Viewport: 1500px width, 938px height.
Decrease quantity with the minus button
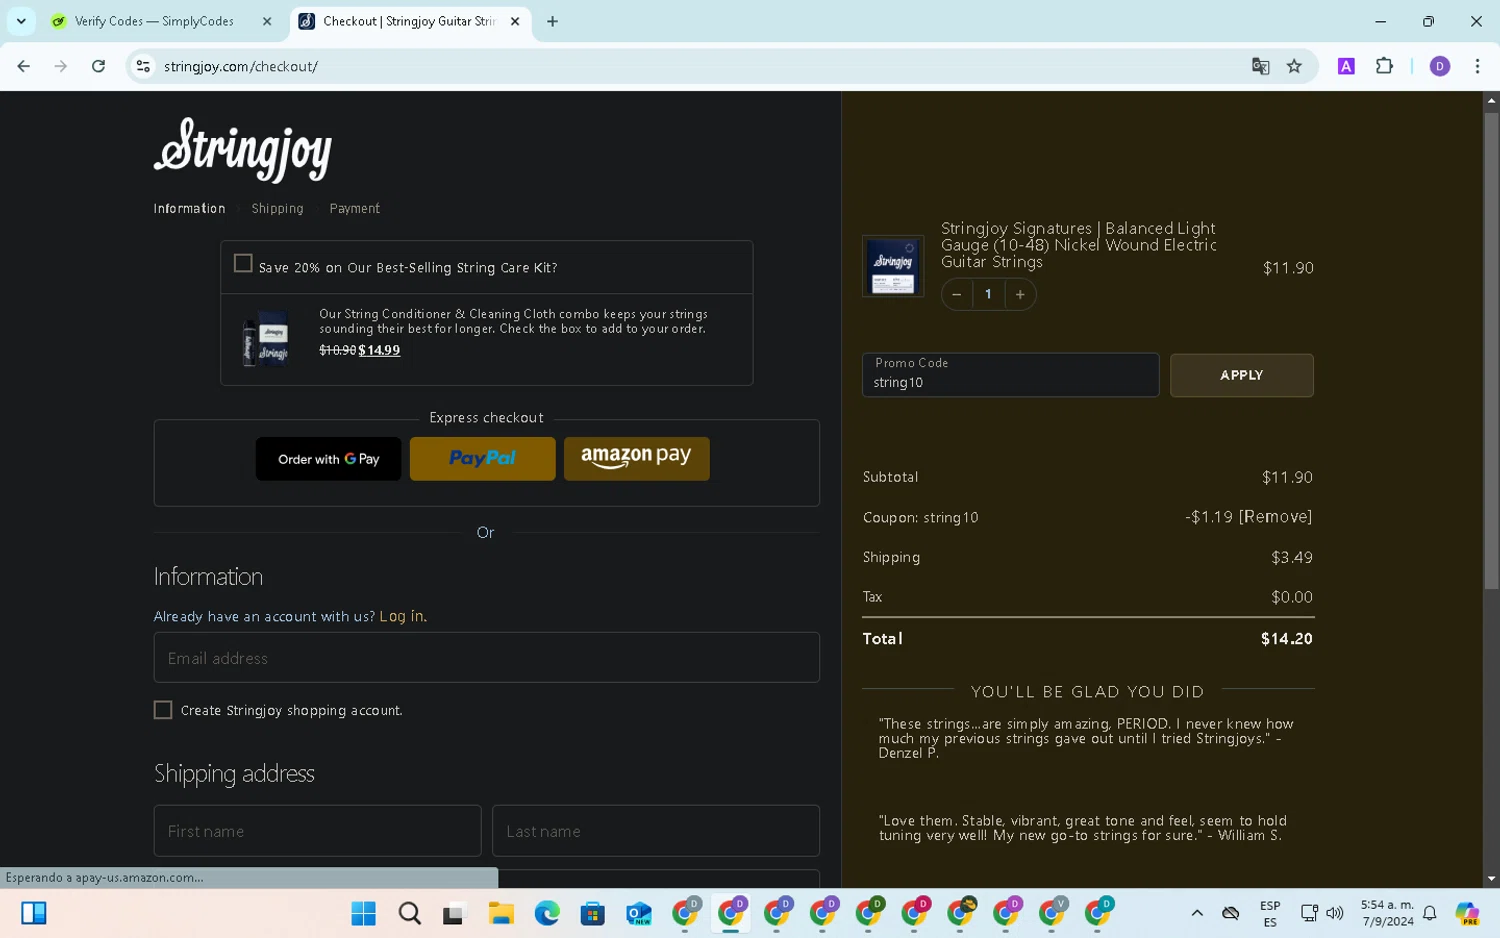coord(956,294)
